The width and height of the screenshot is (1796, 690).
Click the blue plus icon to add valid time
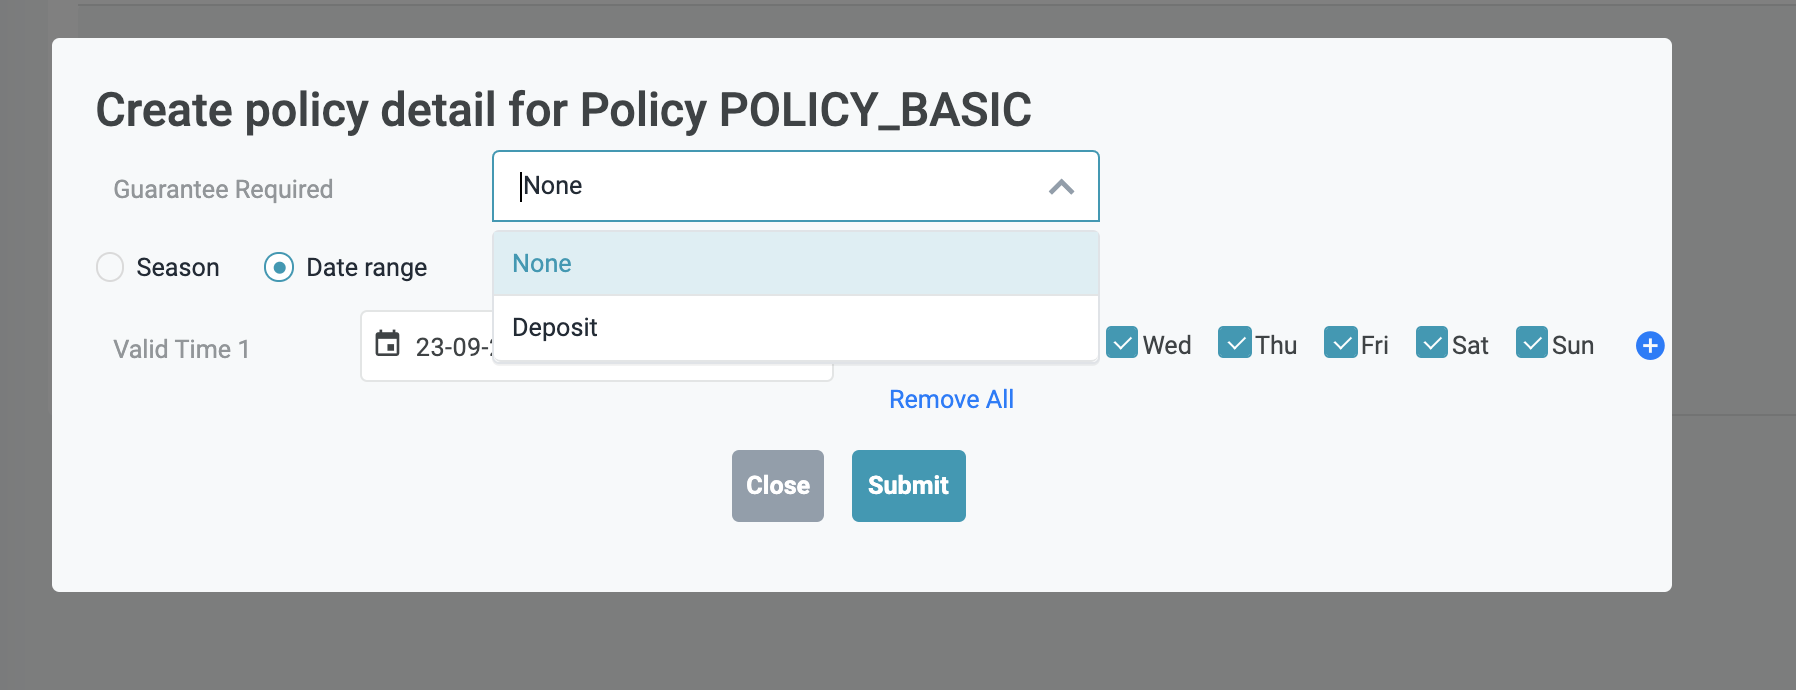1649,346
